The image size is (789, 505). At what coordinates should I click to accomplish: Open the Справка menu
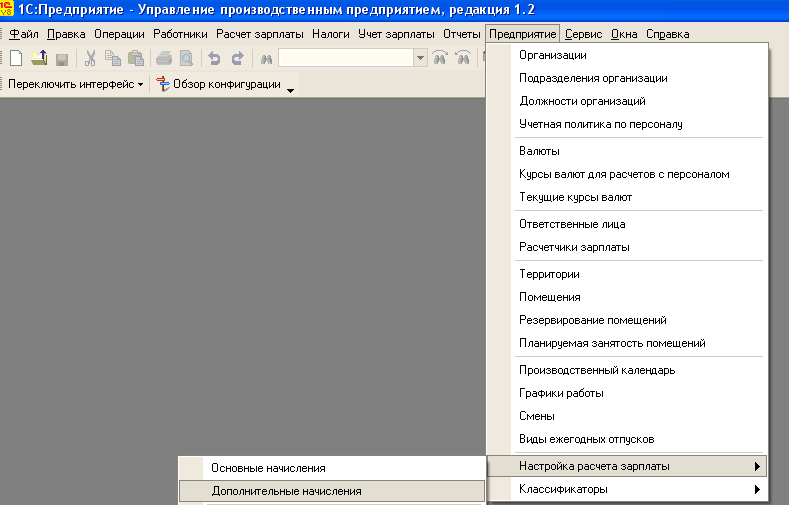click(x=667, y=34)
